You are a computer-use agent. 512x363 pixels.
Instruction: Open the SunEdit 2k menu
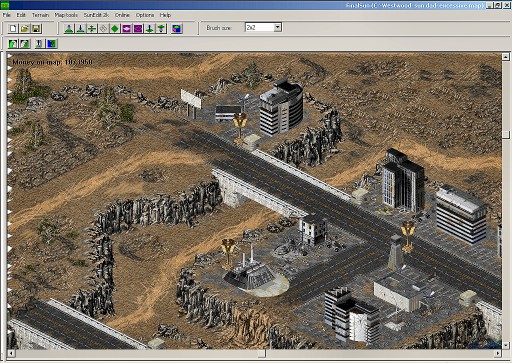coord(96,15)
